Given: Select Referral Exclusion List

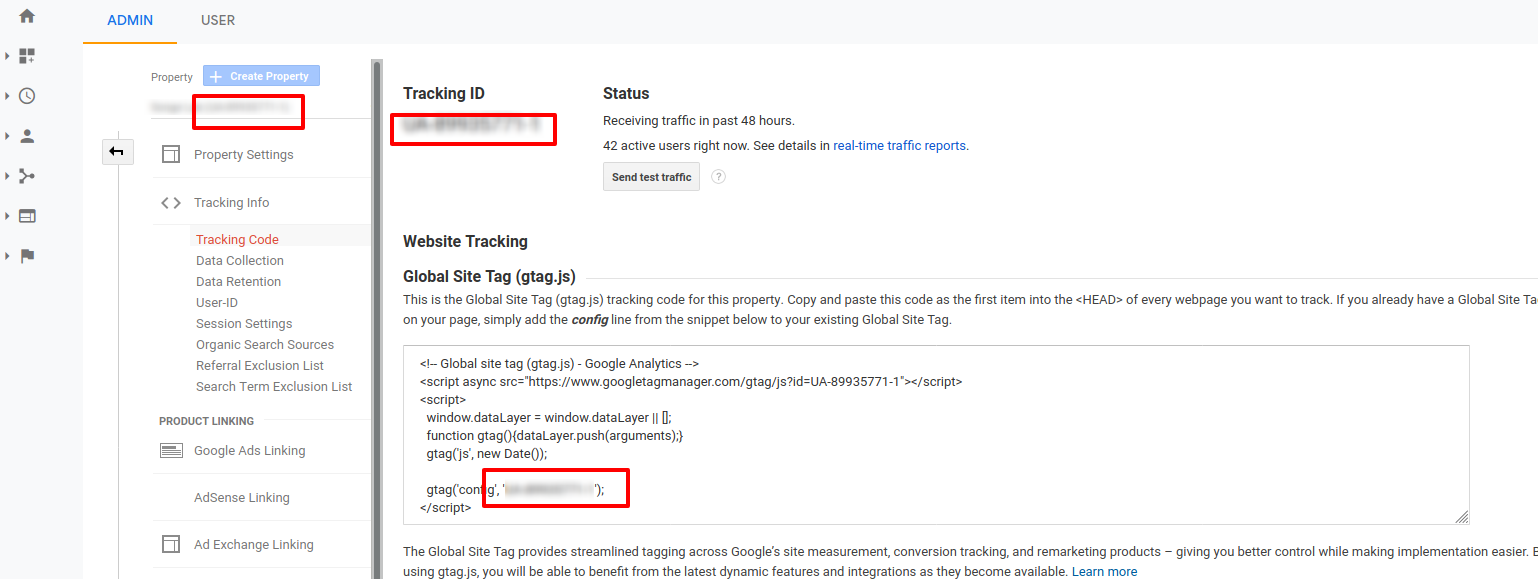Looking at the screenshot, I should pyautogui.click(x=260, y=366).
